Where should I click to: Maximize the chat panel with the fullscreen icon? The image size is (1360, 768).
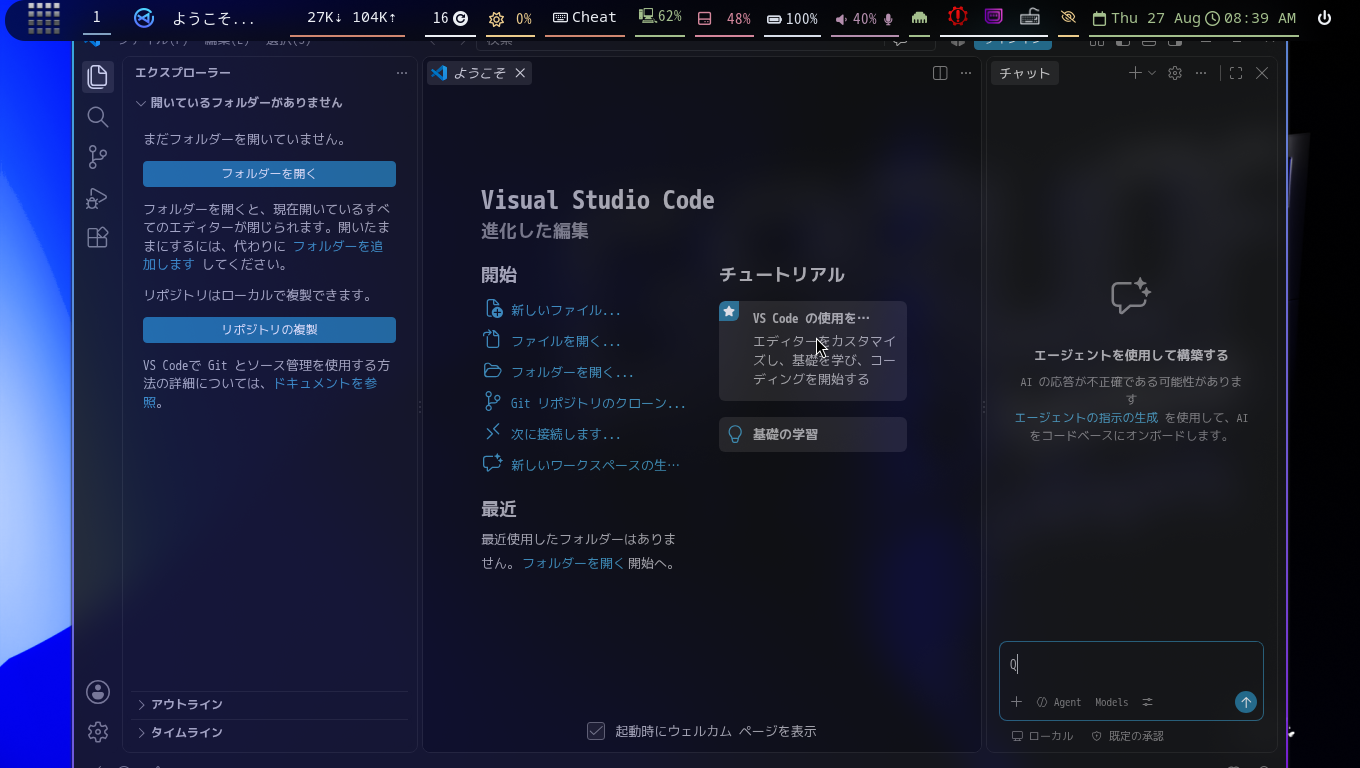[x=1236, y=73]
